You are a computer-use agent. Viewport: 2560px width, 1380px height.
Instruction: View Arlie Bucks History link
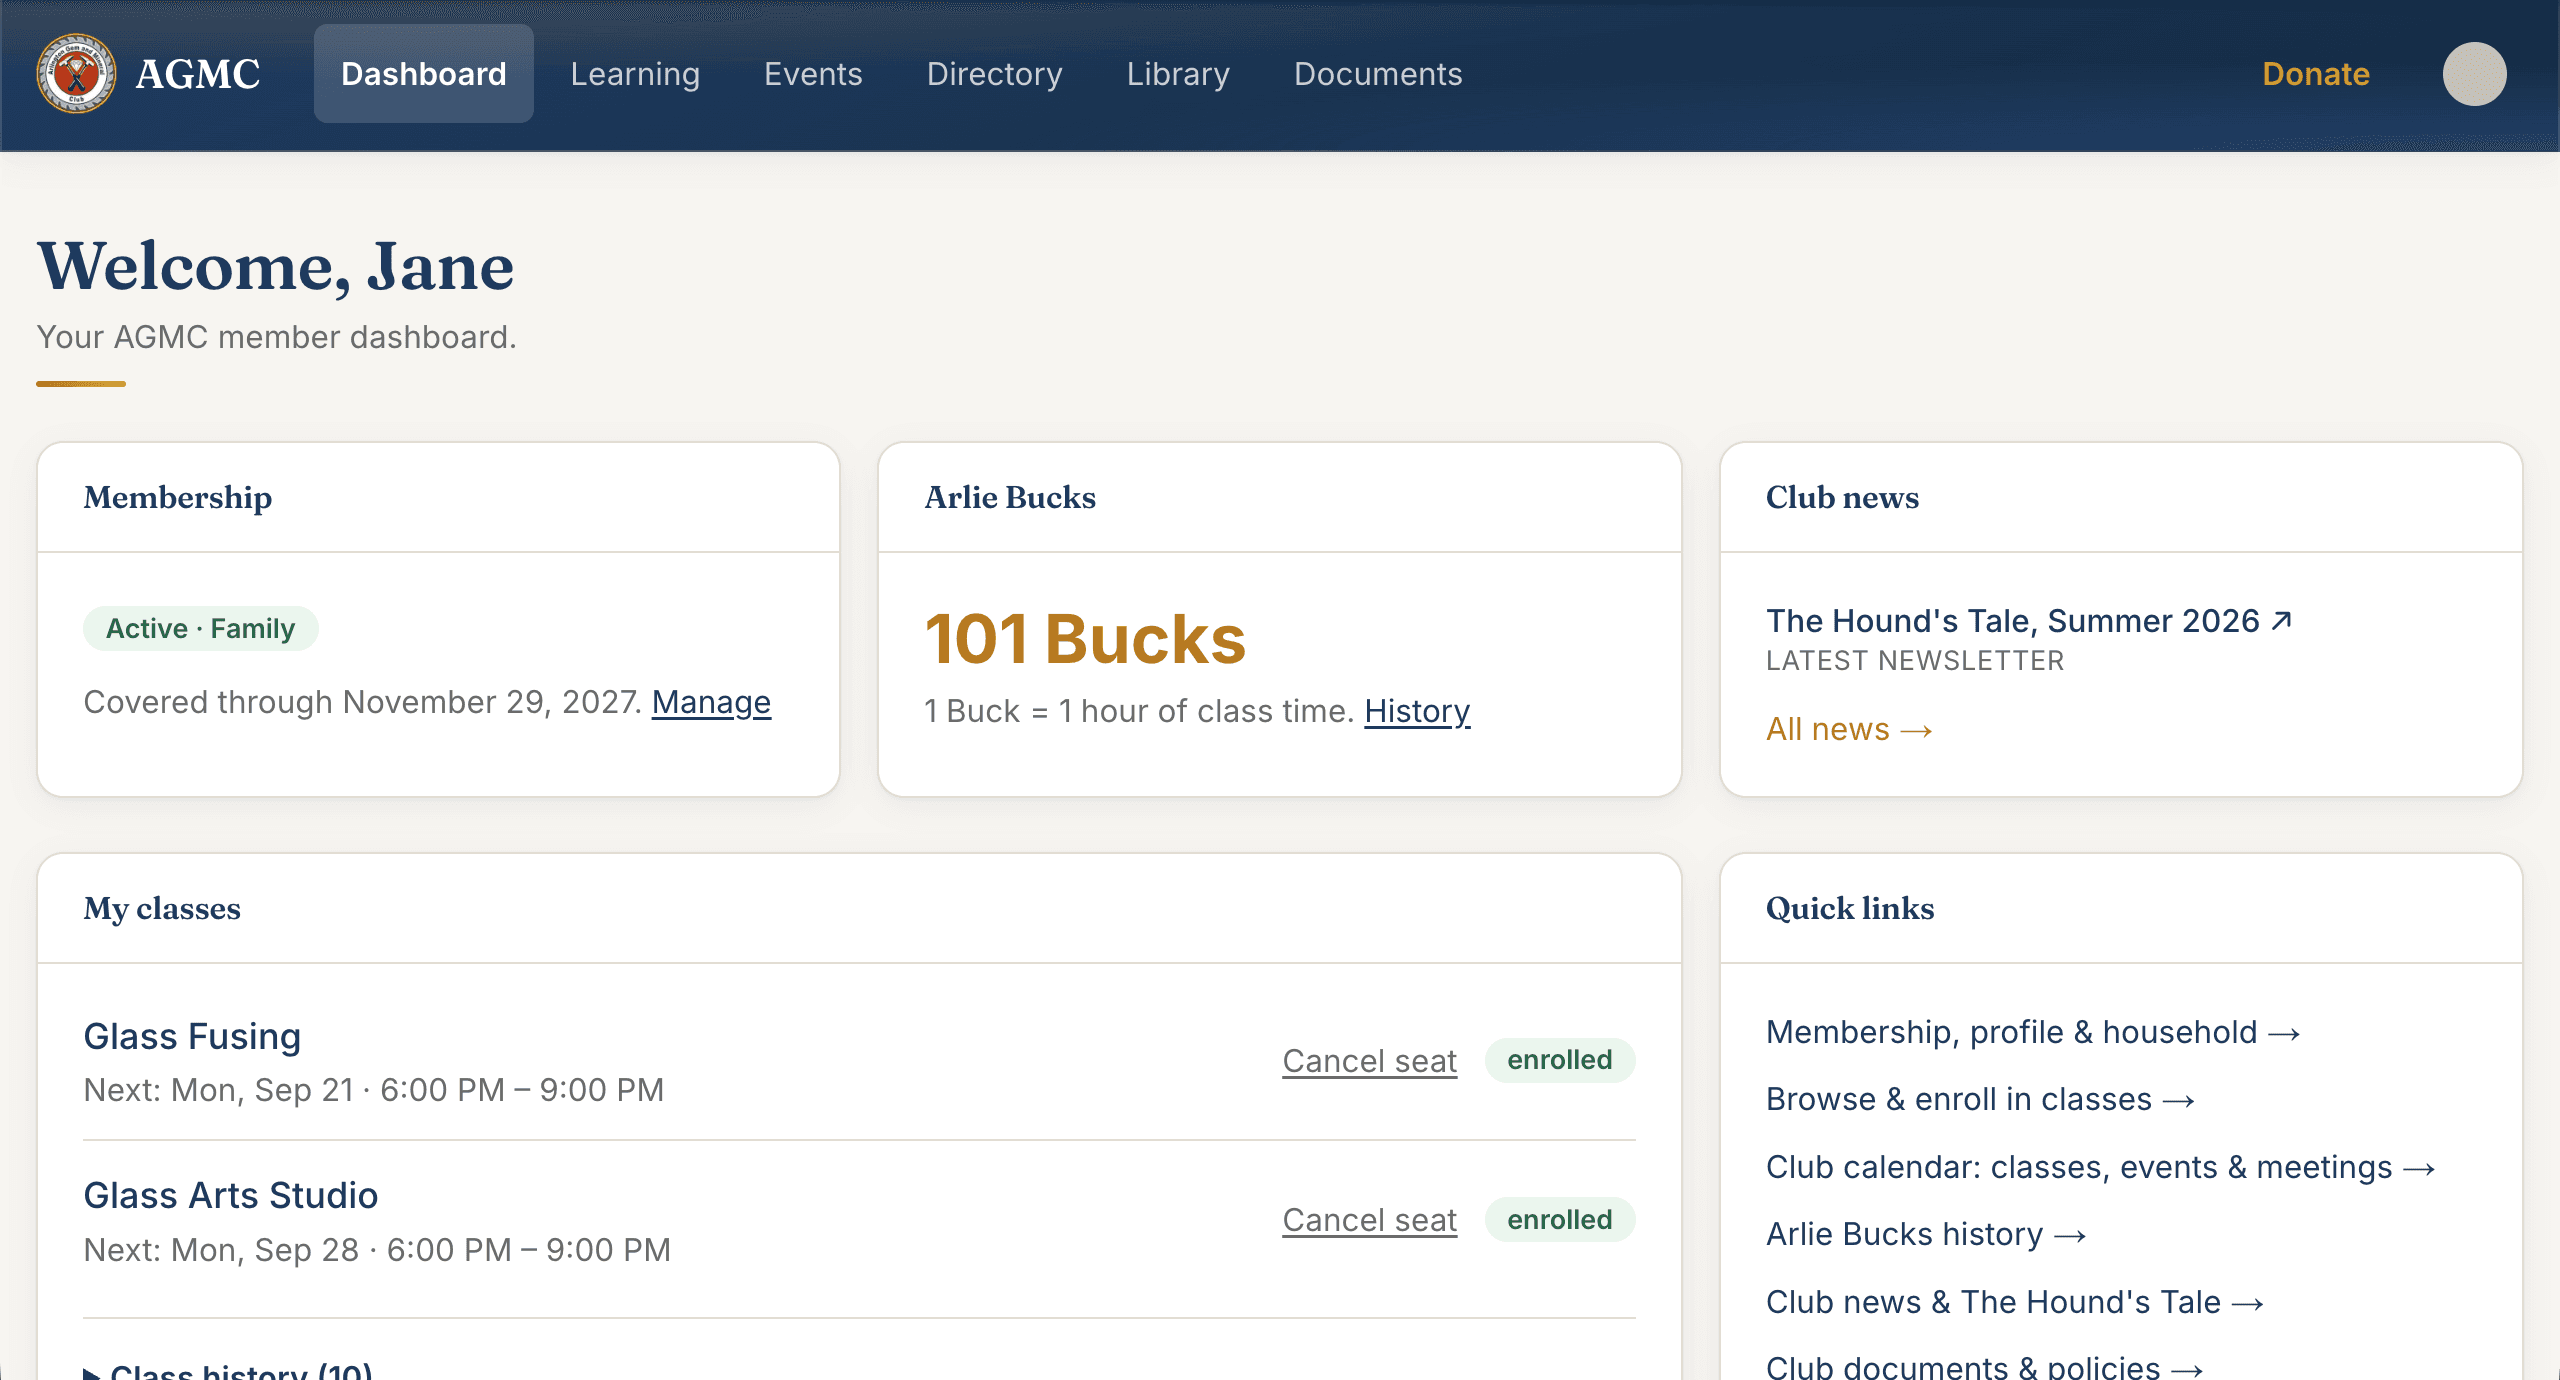[x=1417, y=711]
